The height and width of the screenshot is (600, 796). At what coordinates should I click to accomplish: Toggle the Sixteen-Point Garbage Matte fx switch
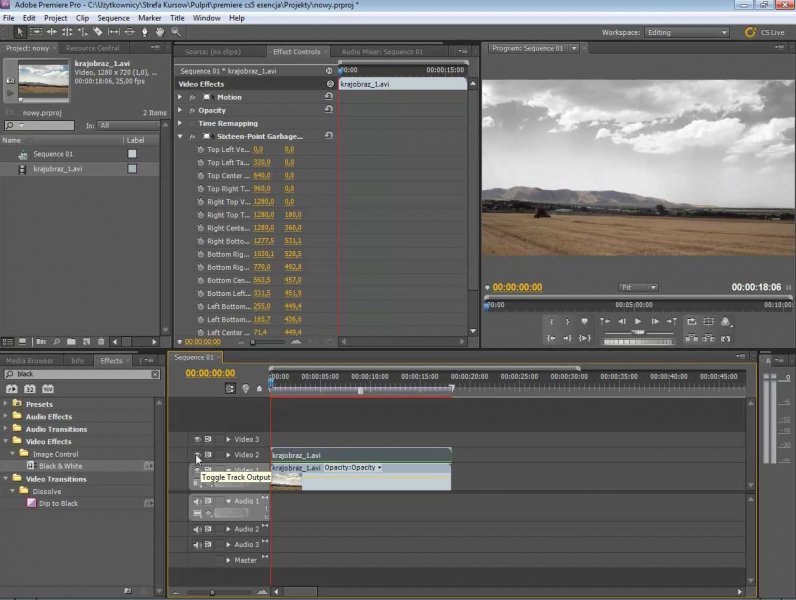pyautogui.click(x=192, y=136)
